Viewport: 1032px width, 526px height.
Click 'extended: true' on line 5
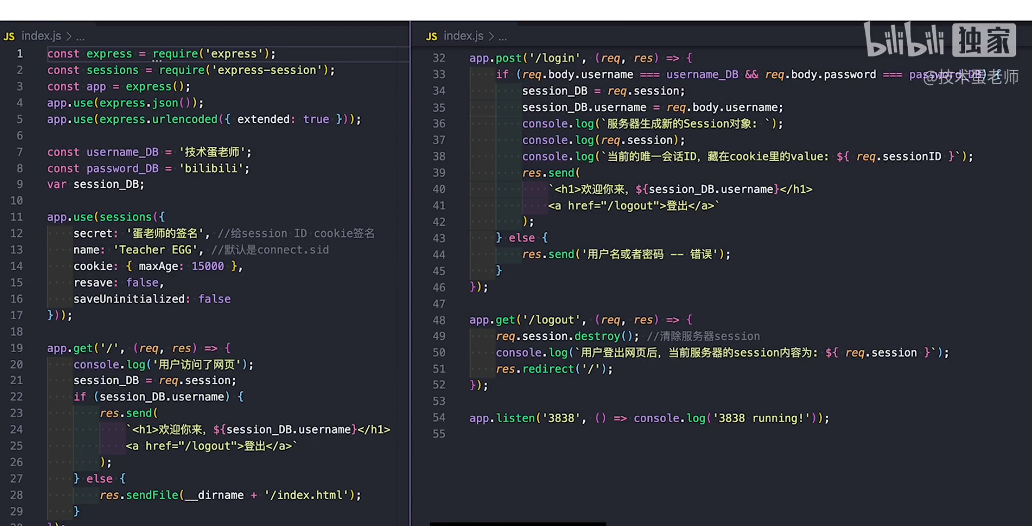coord(283,119)
